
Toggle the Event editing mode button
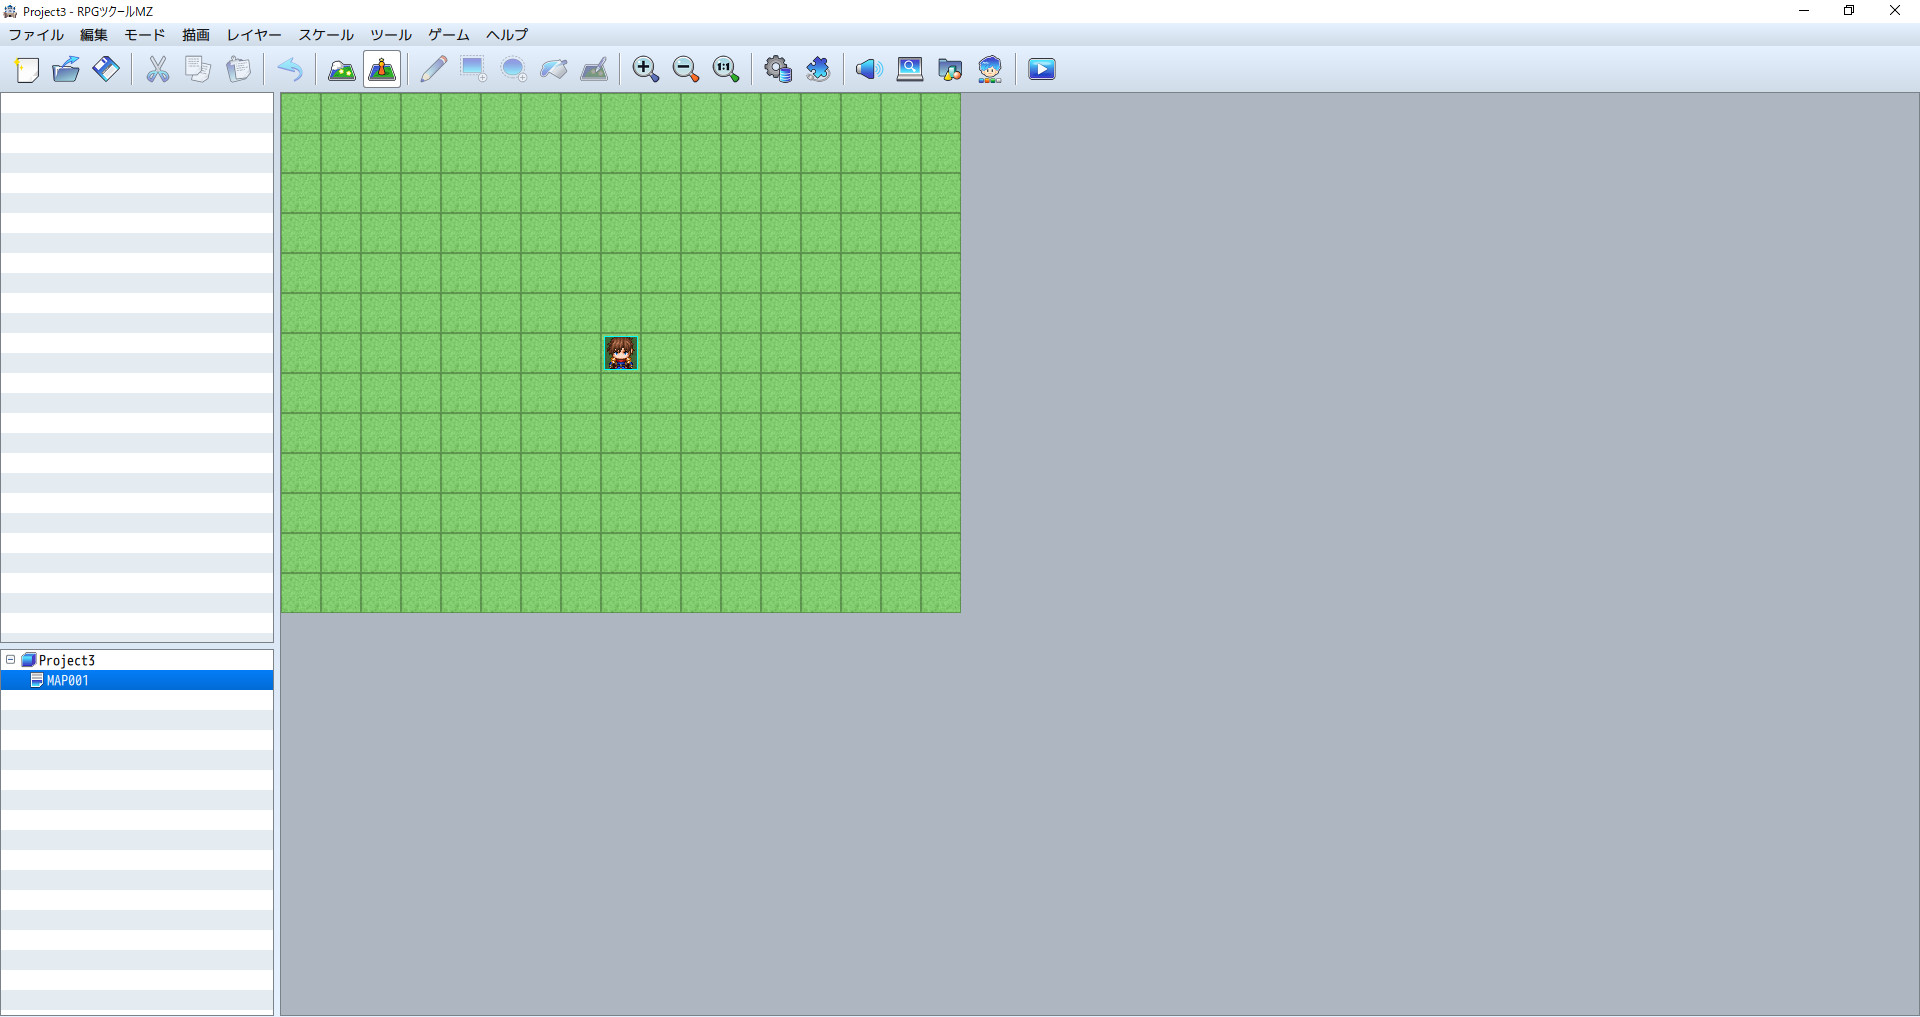[382, 69]
